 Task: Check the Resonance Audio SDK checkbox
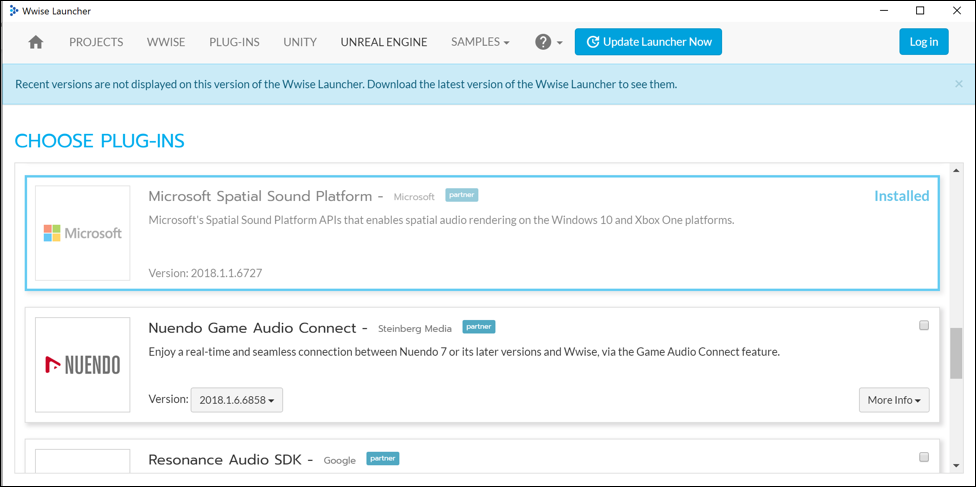pyautogui.click(x=924, y=457)
